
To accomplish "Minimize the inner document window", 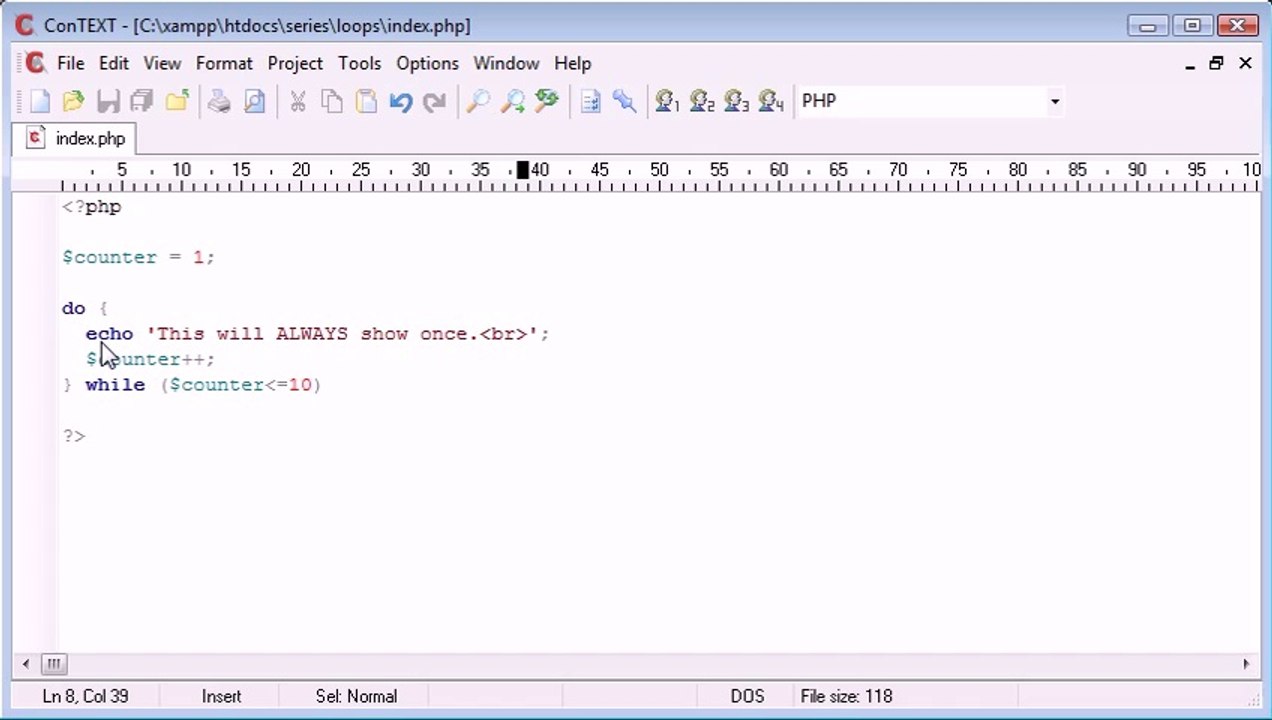I will (x=1190, y=63).
